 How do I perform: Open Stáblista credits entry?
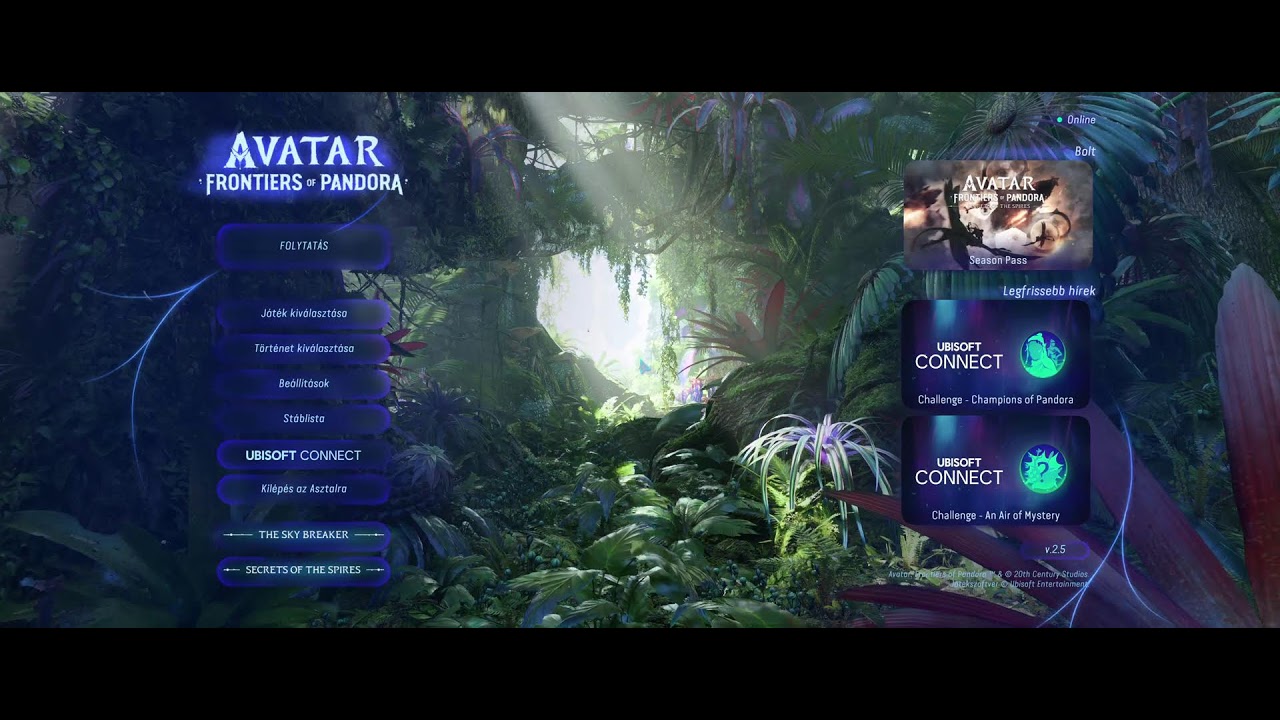click(x=304, y=418)
